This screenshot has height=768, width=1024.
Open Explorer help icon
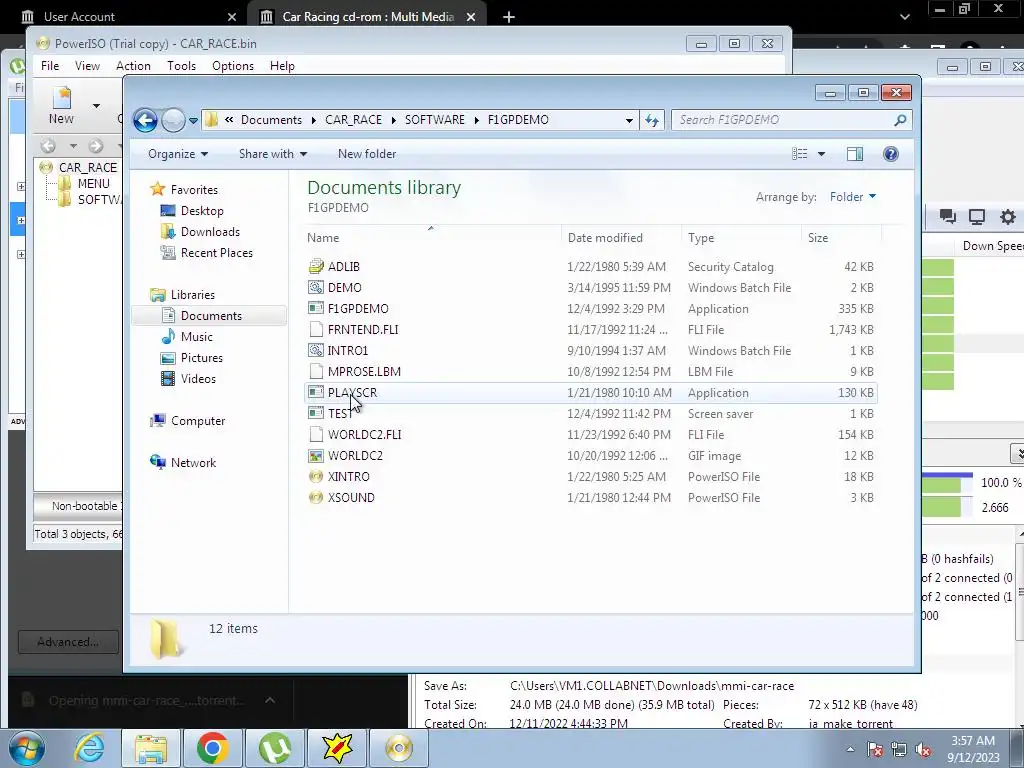[x=891, y=154]
